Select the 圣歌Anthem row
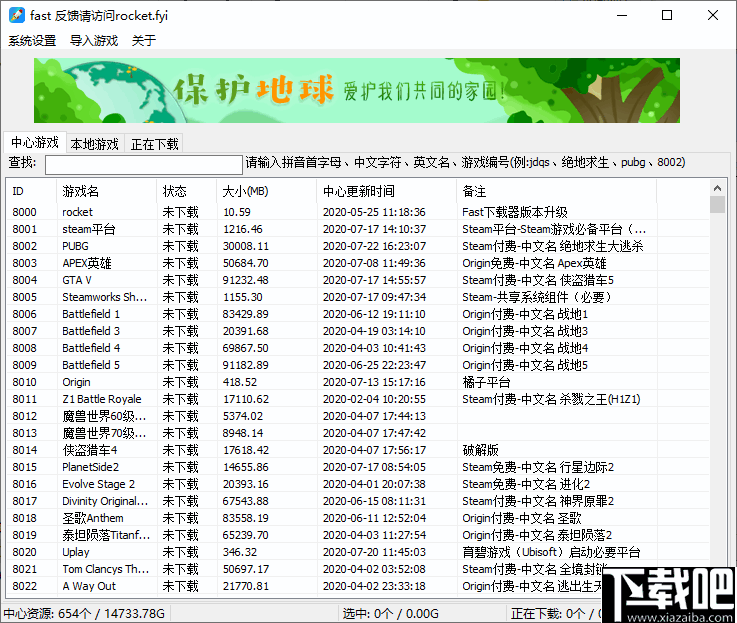The image size is (737, 623). point(358,518)
